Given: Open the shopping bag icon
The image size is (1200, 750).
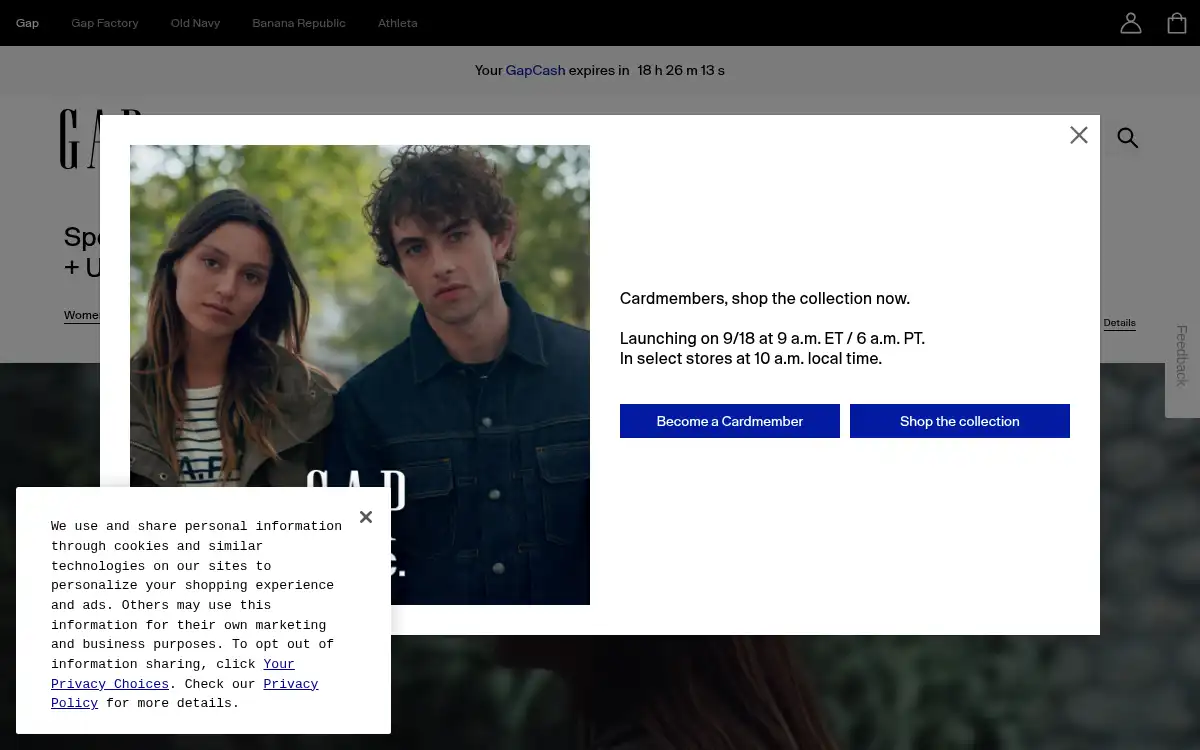Looking at the screenshot, I should [1177, 23].
